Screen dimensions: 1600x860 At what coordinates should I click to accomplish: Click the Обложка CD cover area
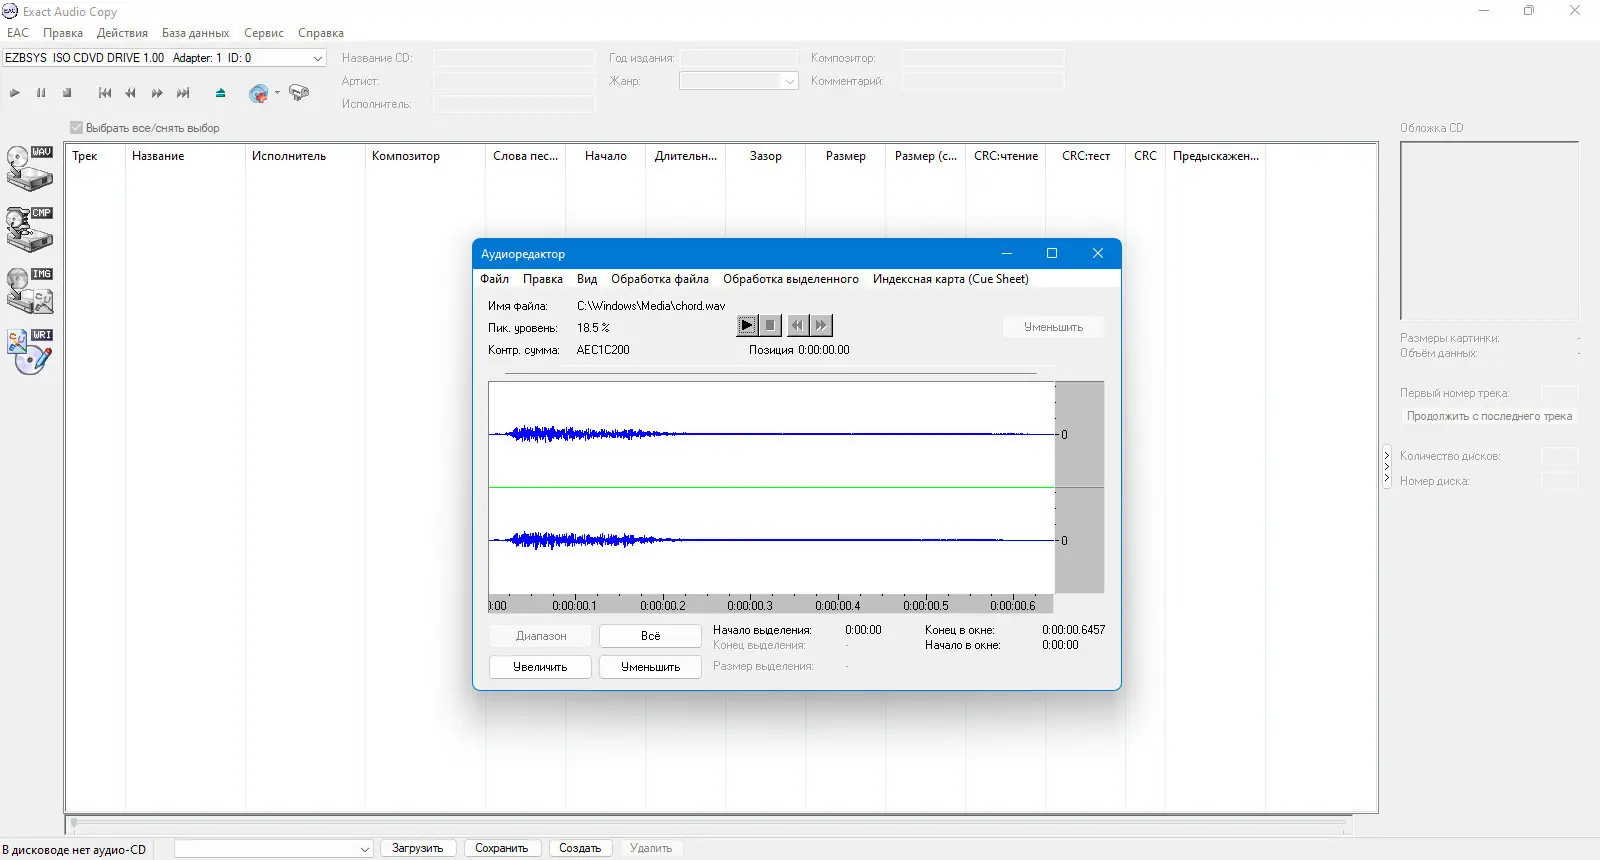coord(1489,231)
